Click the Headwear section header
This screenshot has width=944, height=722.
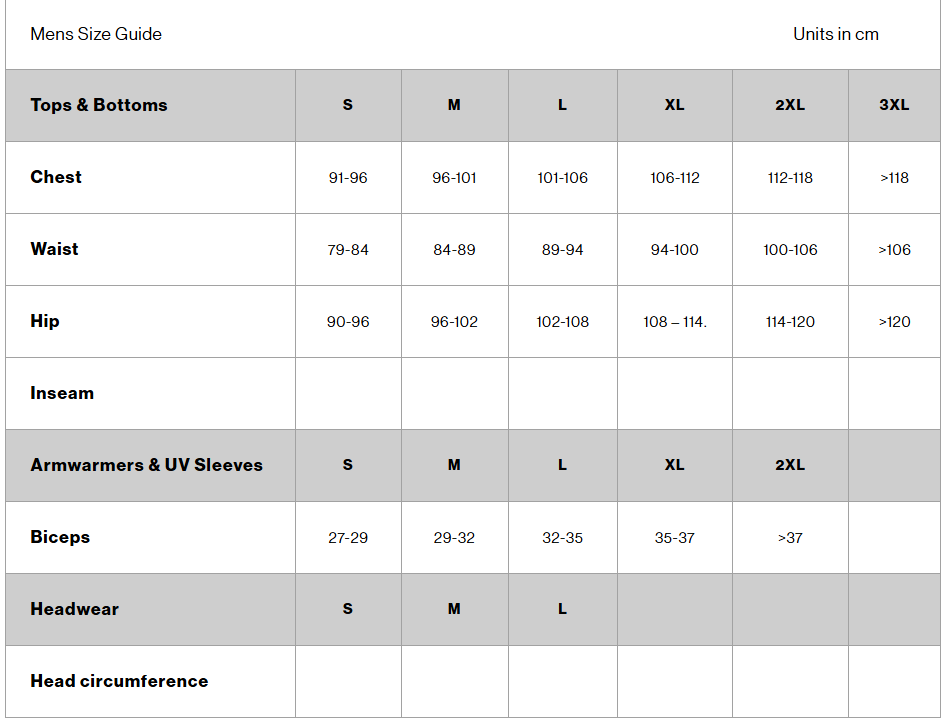74,609
